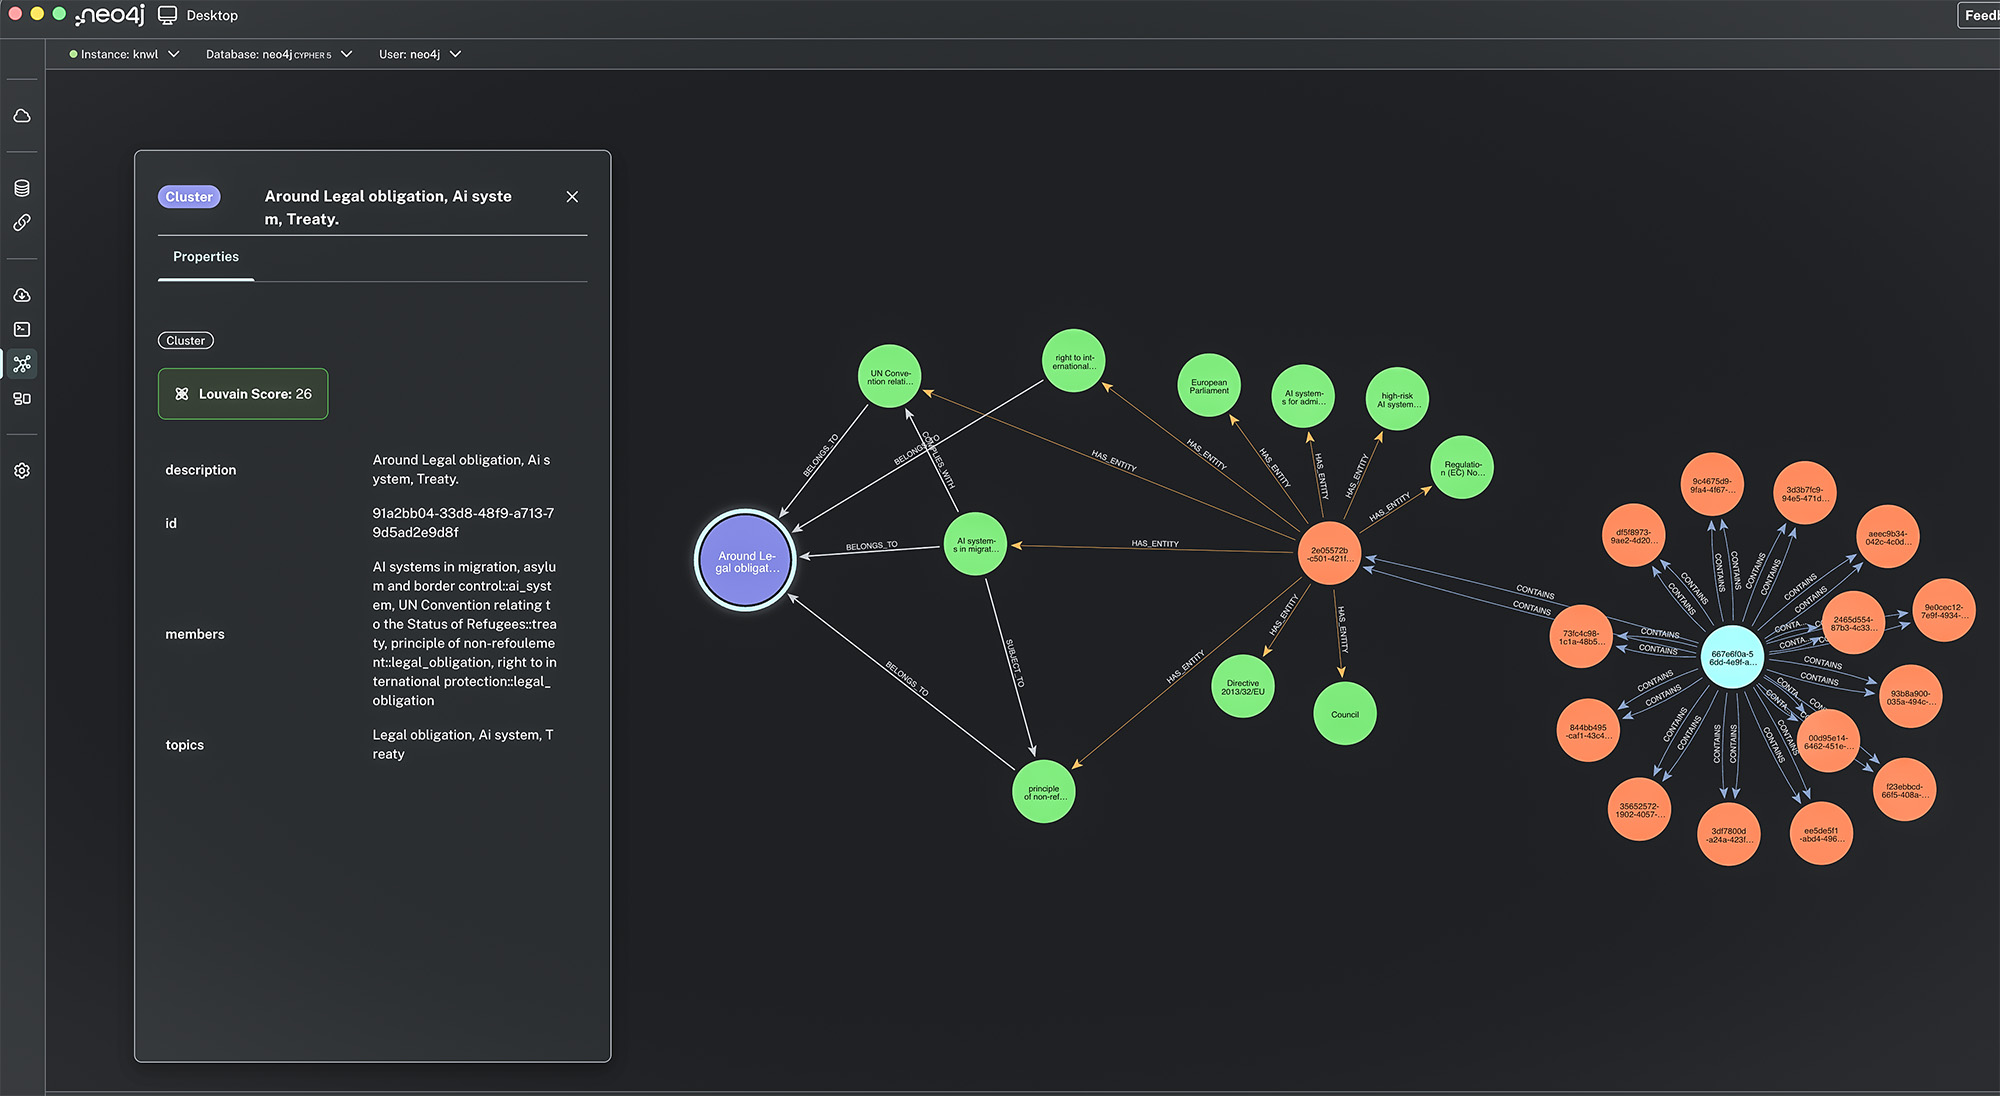This screenshot has height=1096, width=2000.
Task: Click the purple Cluster badge
Action: (x=189, y=197)
